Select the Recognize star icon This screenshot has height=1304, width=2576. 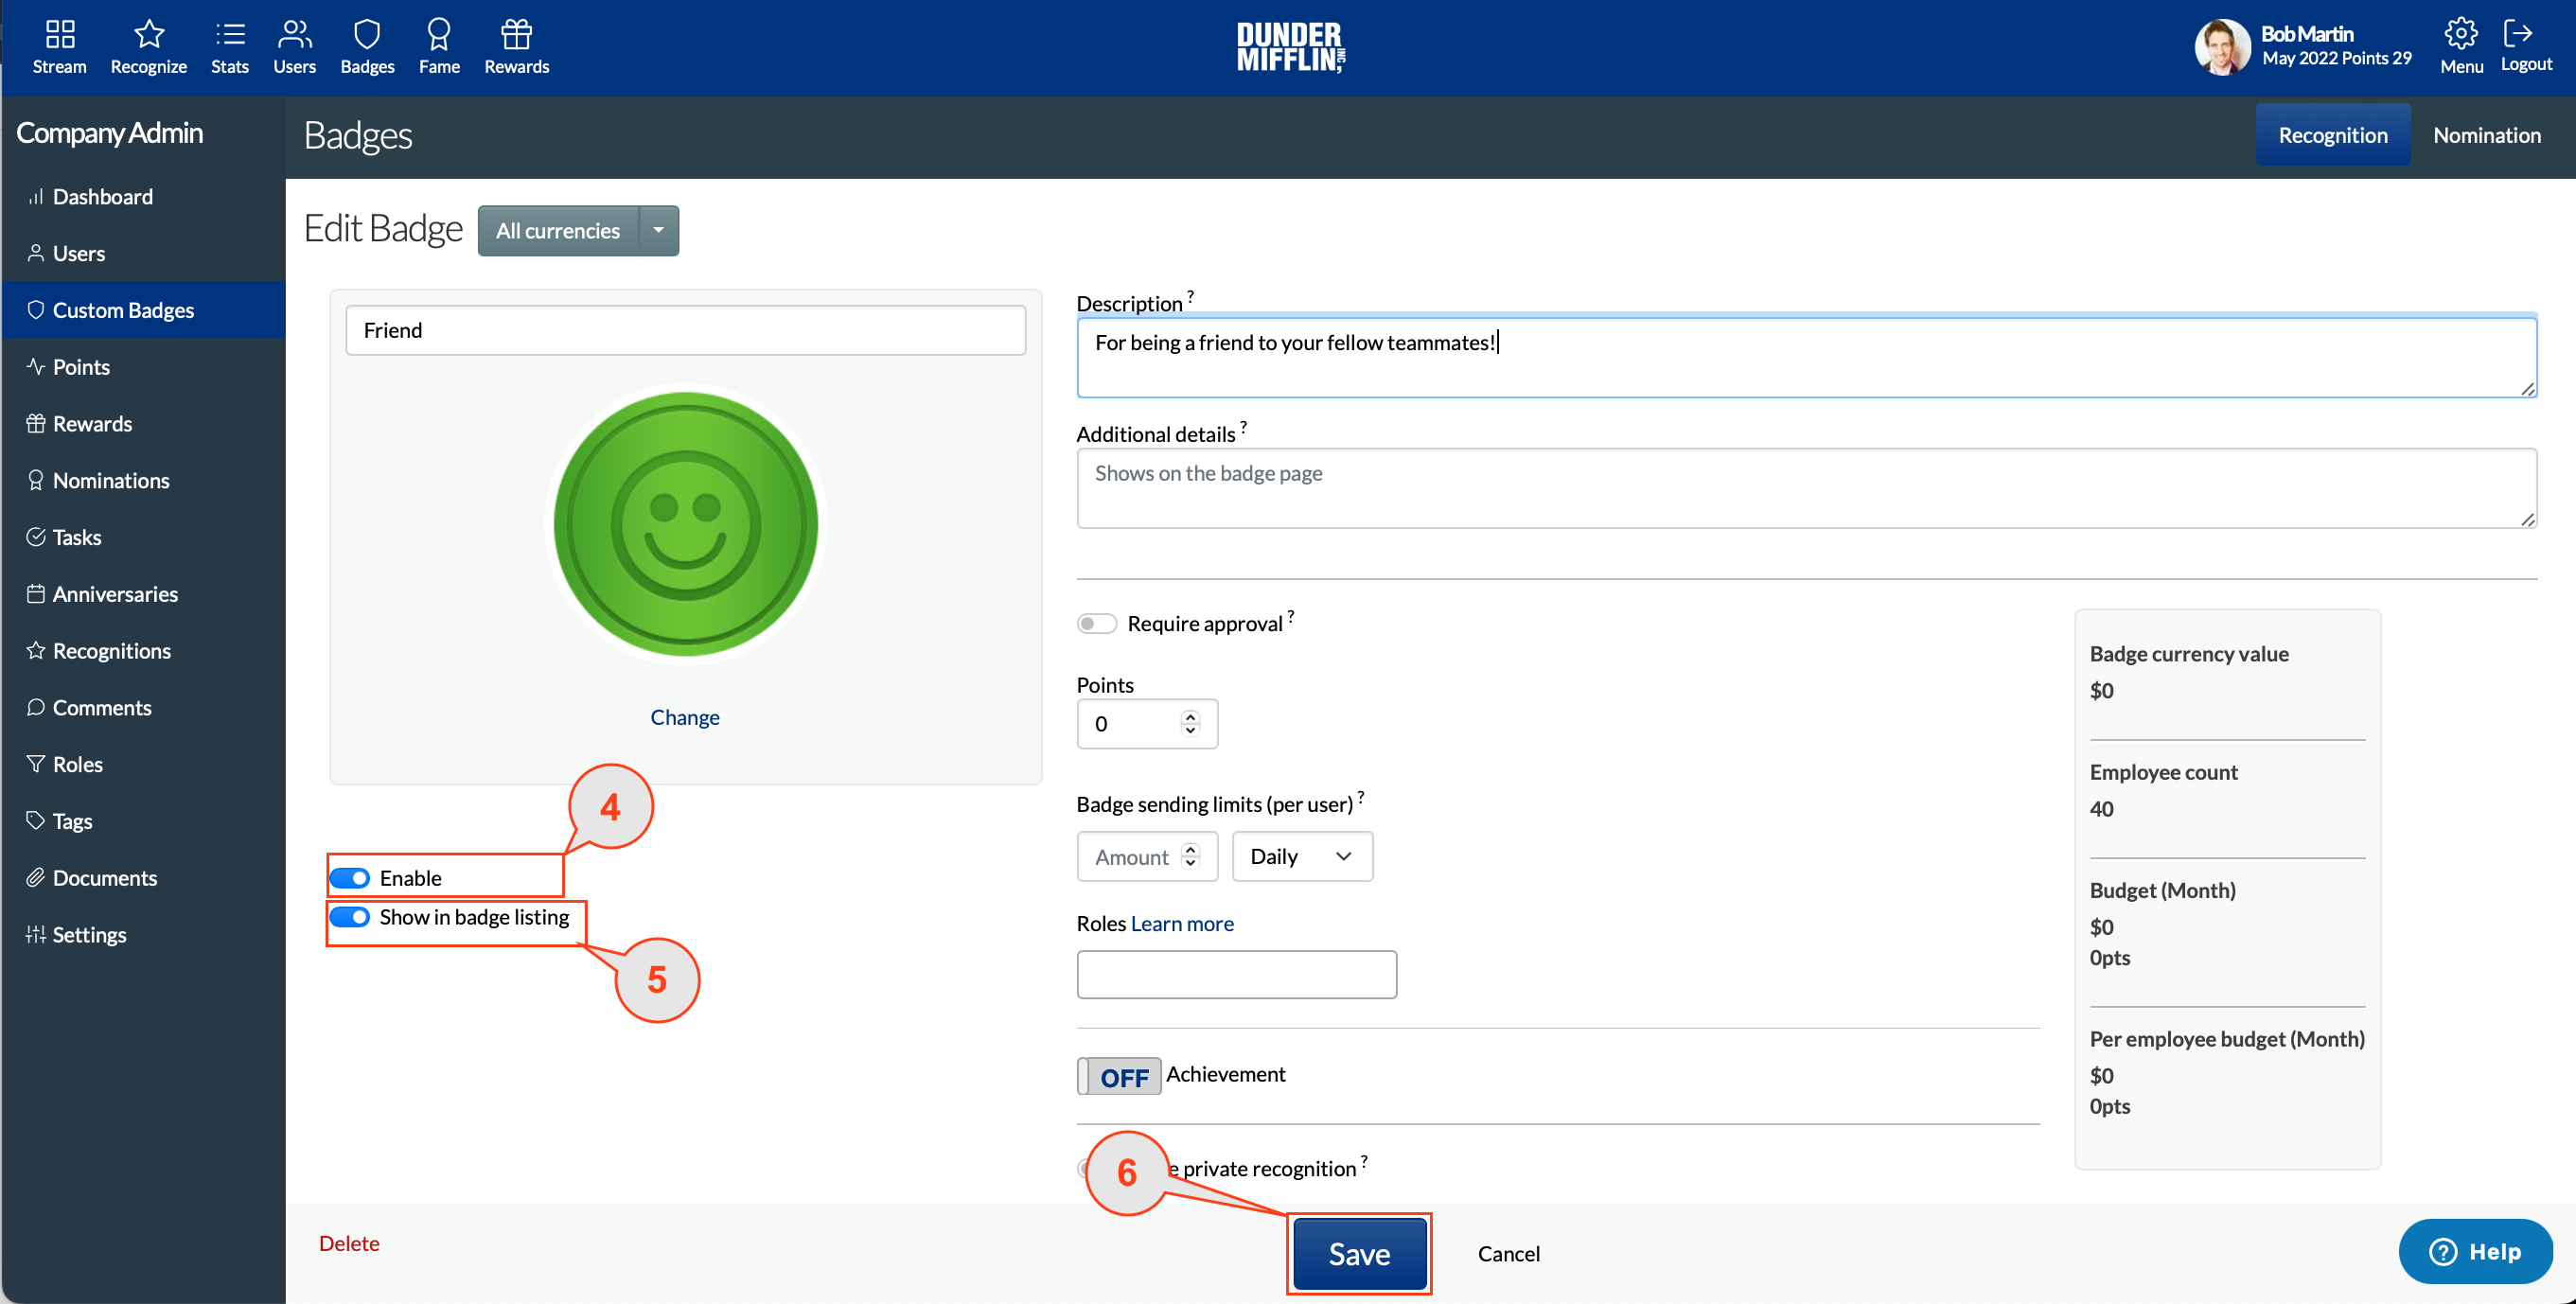pyautogui.click(x=148, y=45)
